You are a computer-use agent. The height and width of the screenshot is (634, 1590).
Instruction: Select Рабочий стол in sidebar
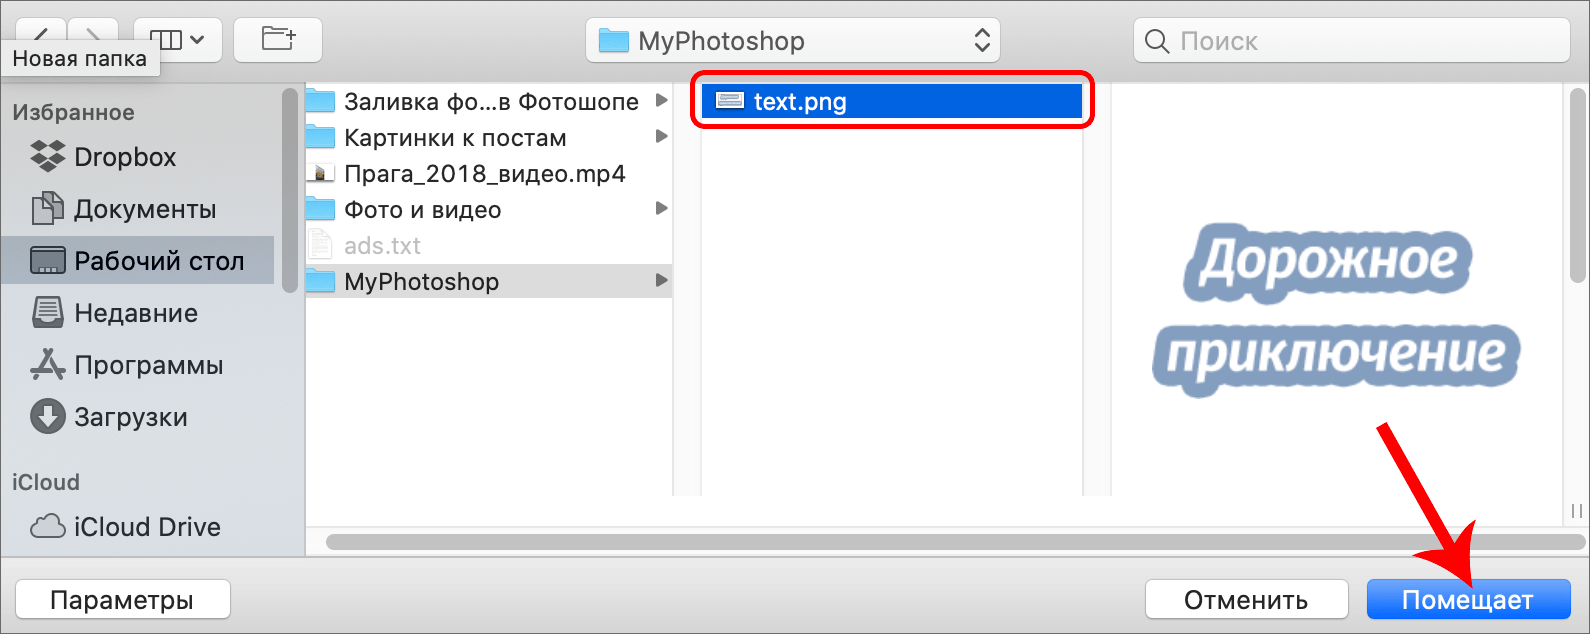(158, 261)
